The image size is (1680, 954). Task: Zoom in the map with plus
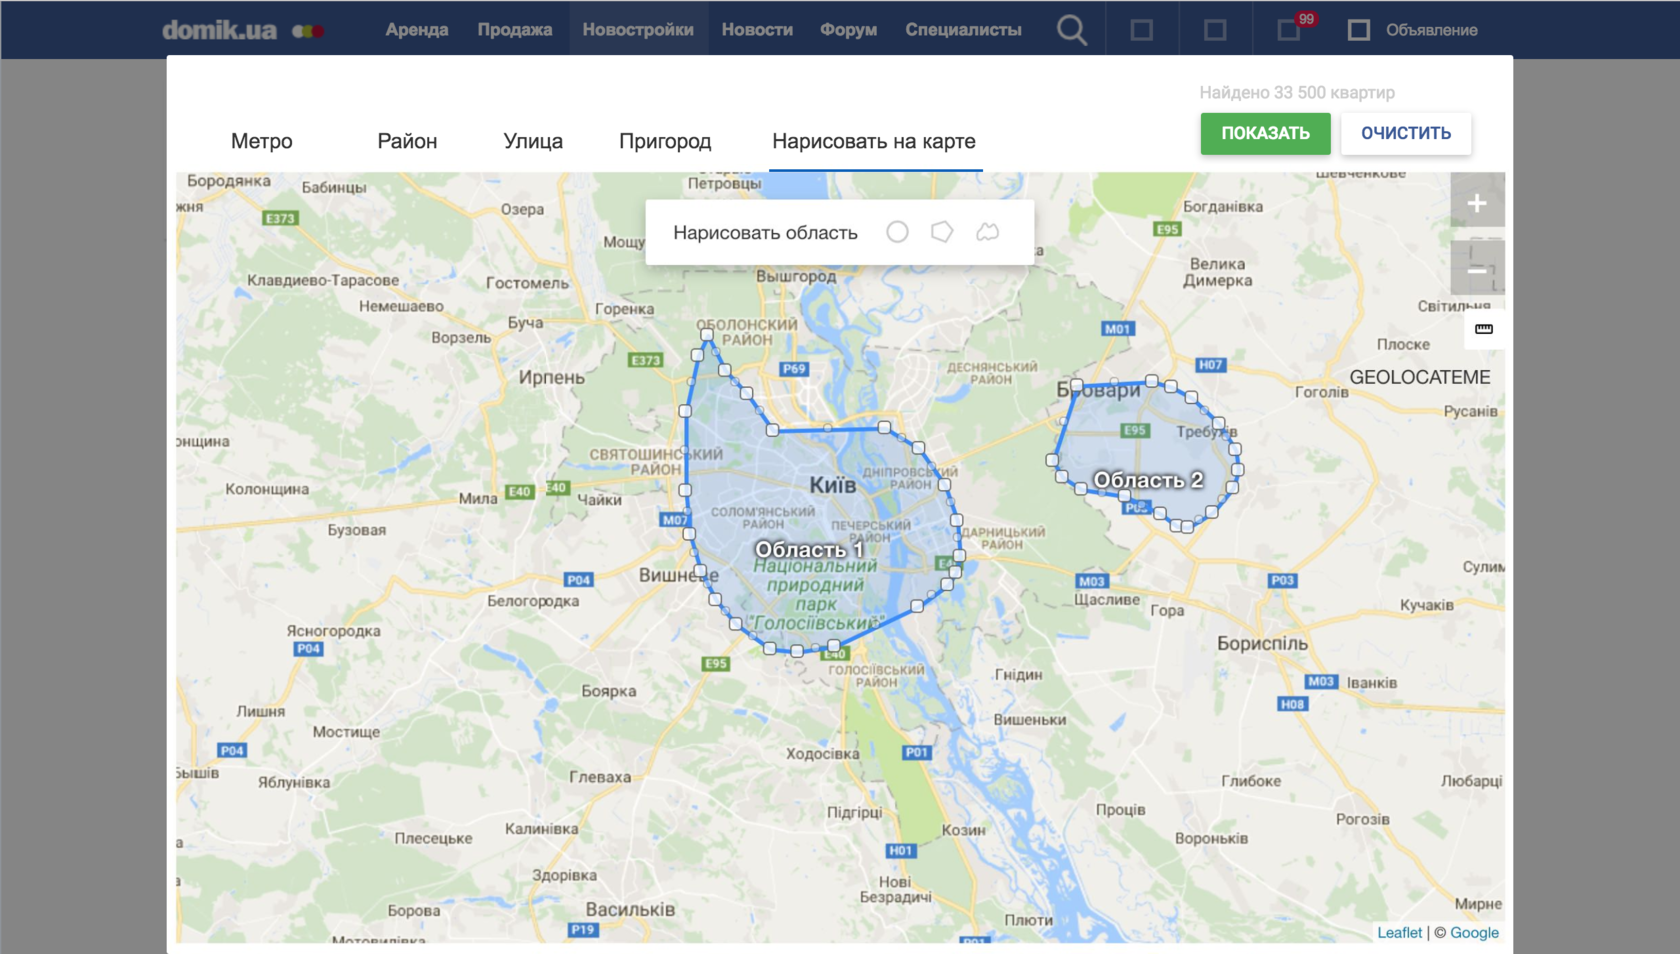1477,204
